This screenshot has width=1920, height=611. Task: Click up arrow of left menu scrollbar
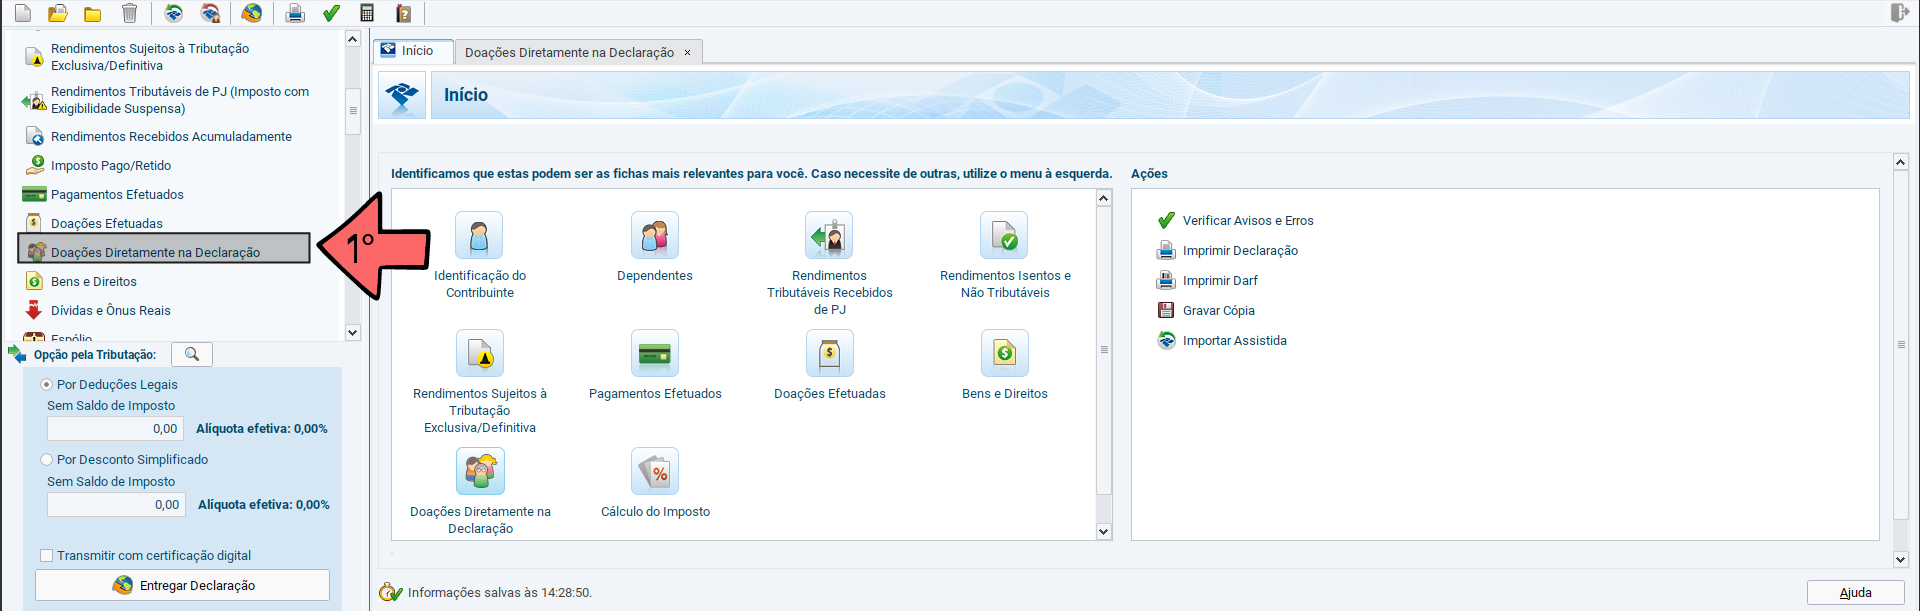click(x=352, y=39)
